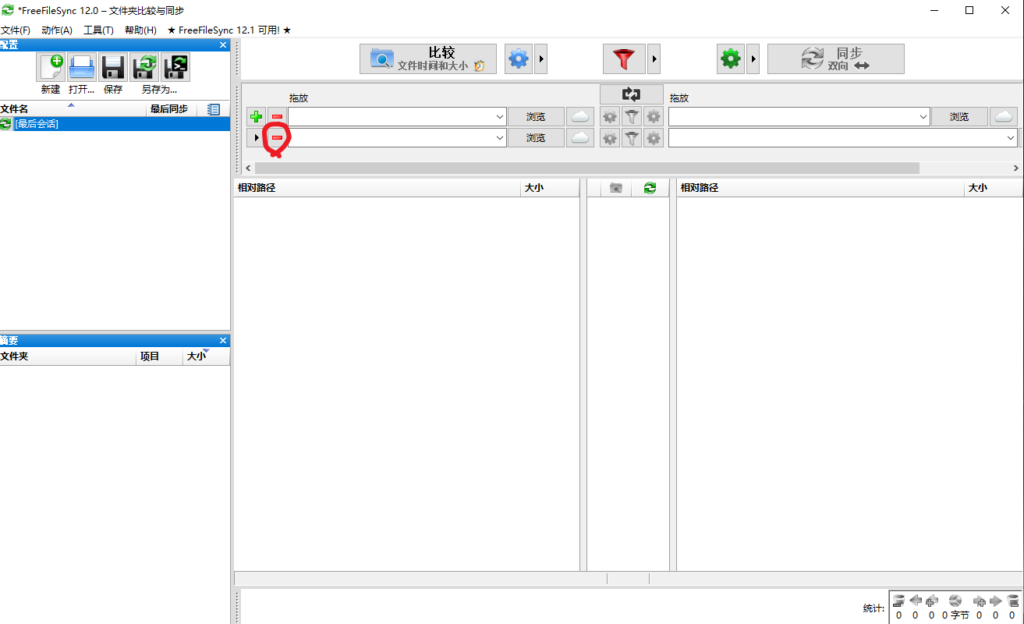The width and height of the screenshot is (1024, 624).
Task: Expand arrow beside red filter funnel
Action: click(654, 59)
